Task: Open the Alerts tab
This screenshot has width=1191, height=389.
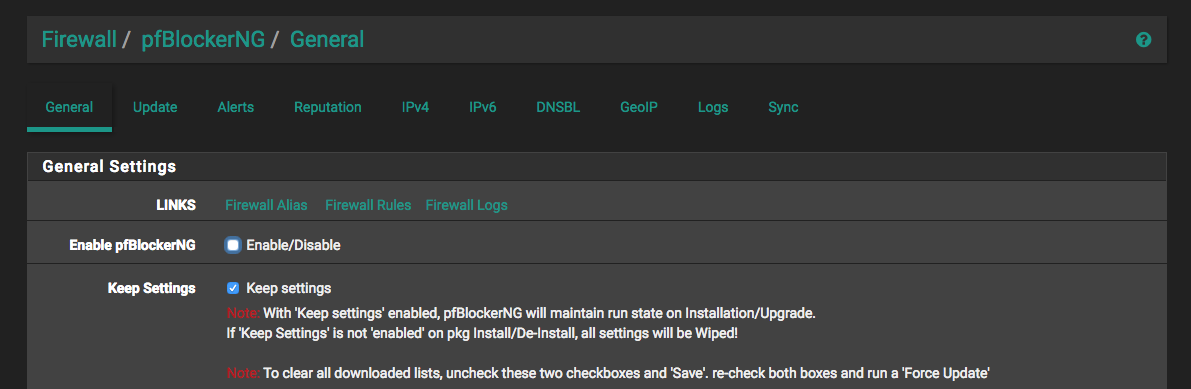Action: point(235,107)
